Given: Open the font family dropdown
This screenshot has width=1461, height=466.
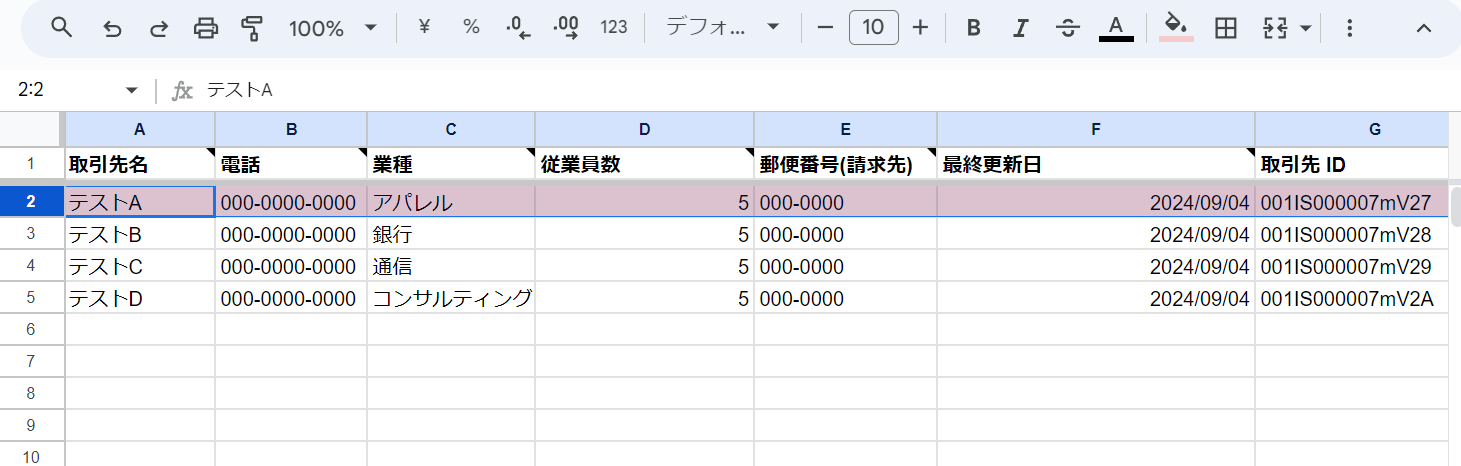Looking at the screenshot, I should (x=722, y=27).
